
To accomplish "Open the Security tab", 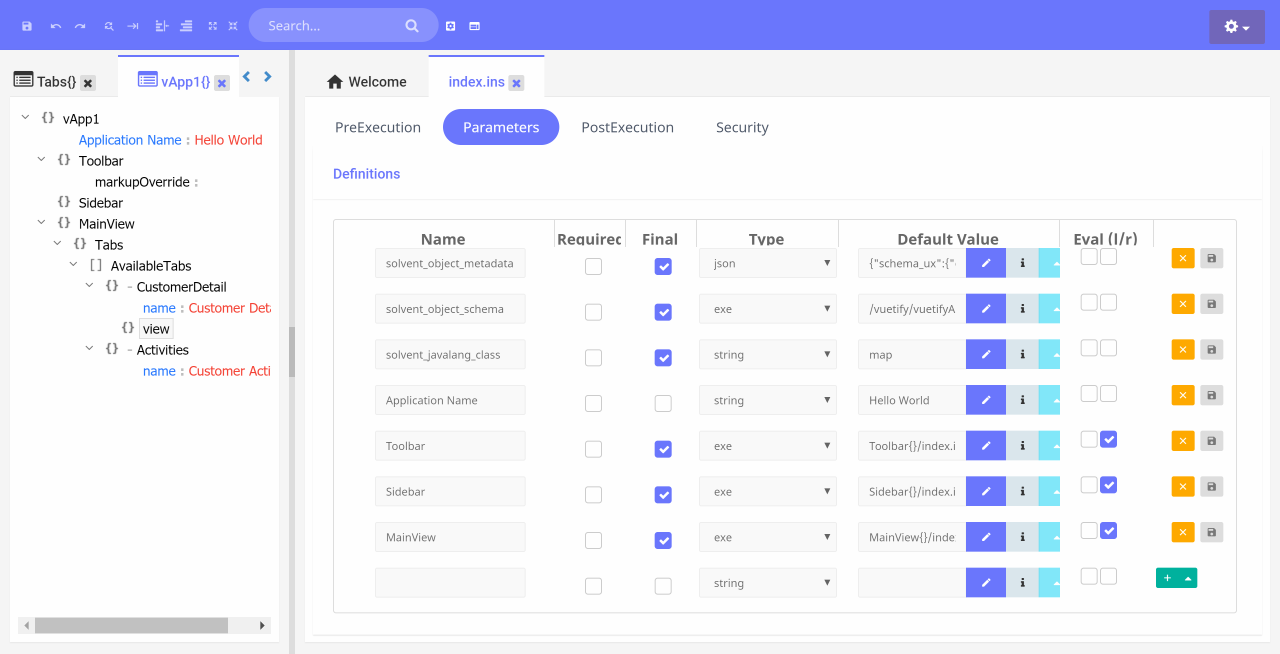I will [x=742, y=127].
